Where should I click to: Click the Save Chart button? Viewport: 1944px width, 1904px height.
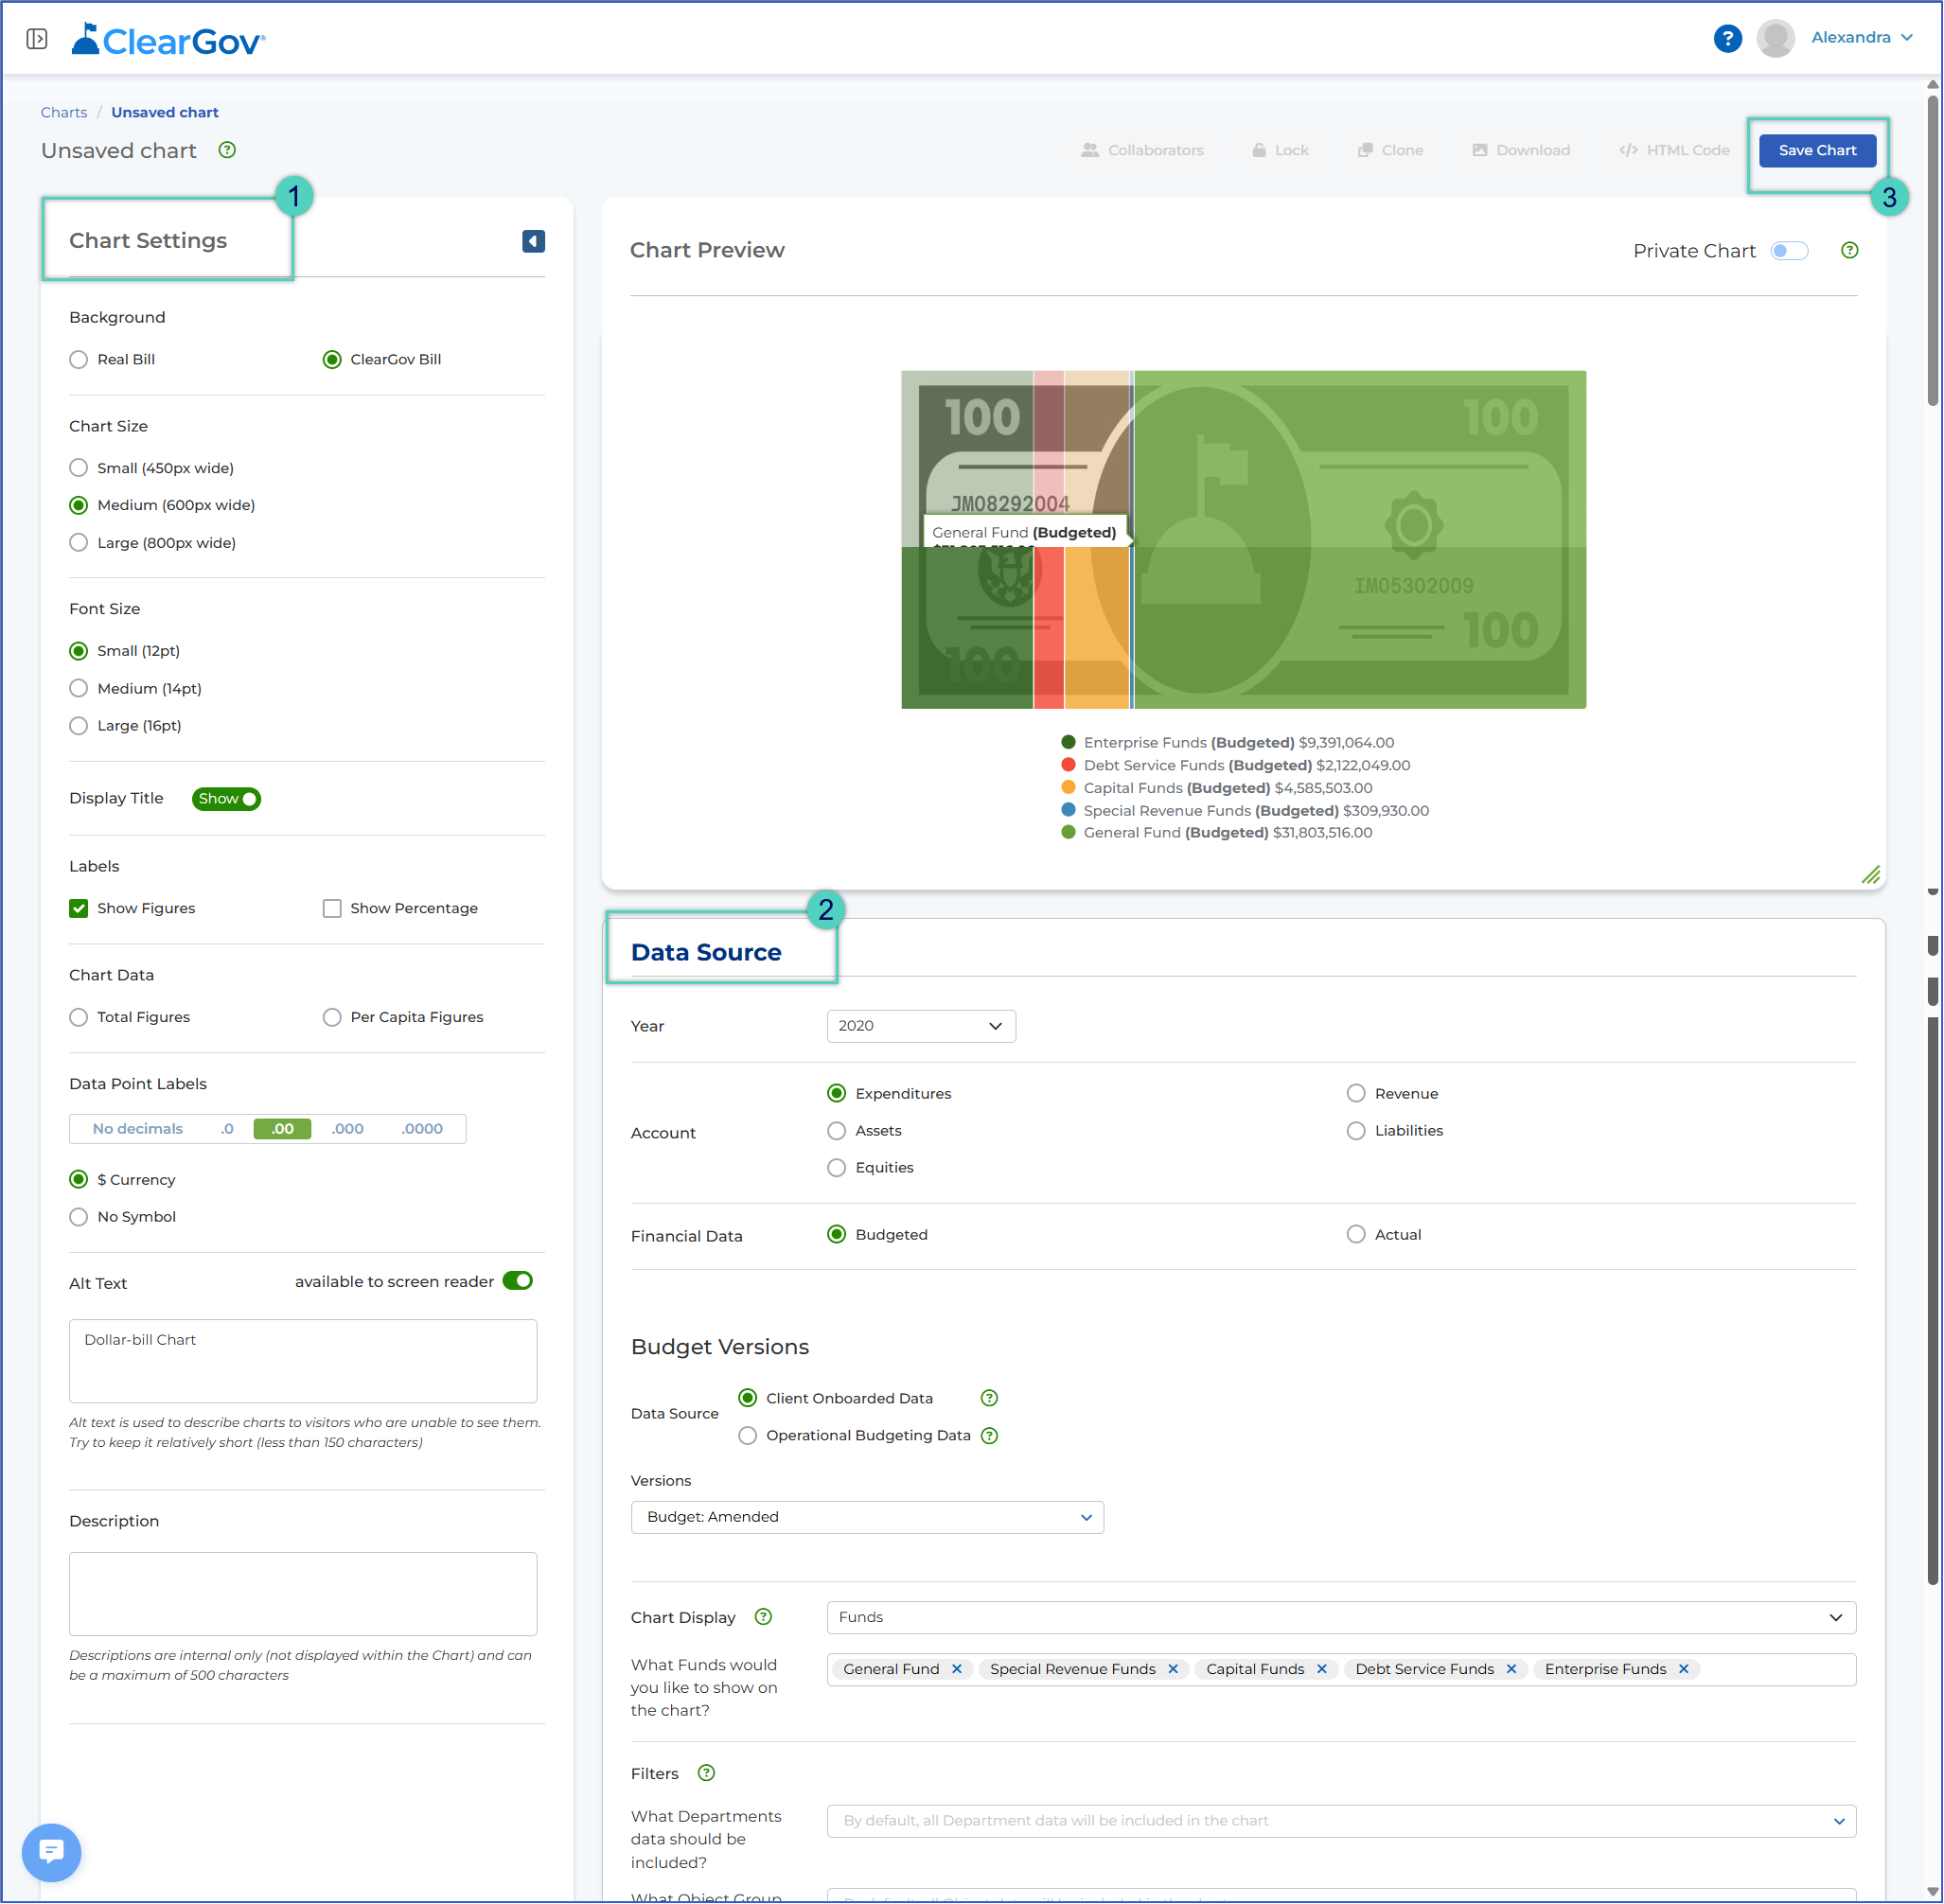[1817, 150]
